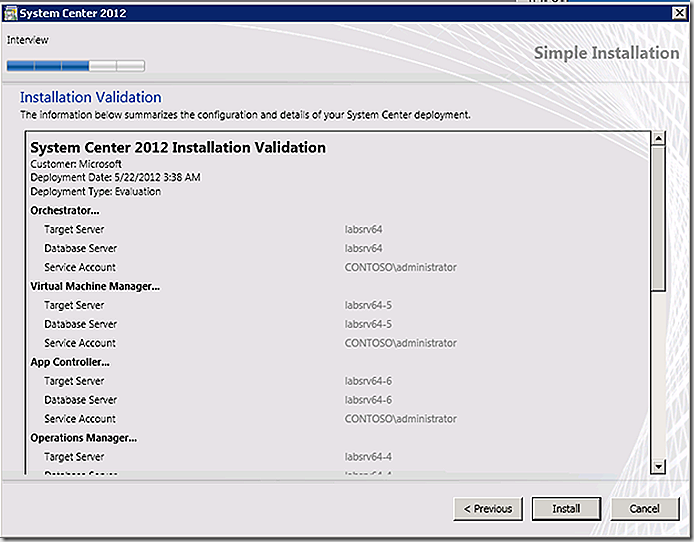Click the Simple Installation header text

pyautogui.click(x=606, y=53)
